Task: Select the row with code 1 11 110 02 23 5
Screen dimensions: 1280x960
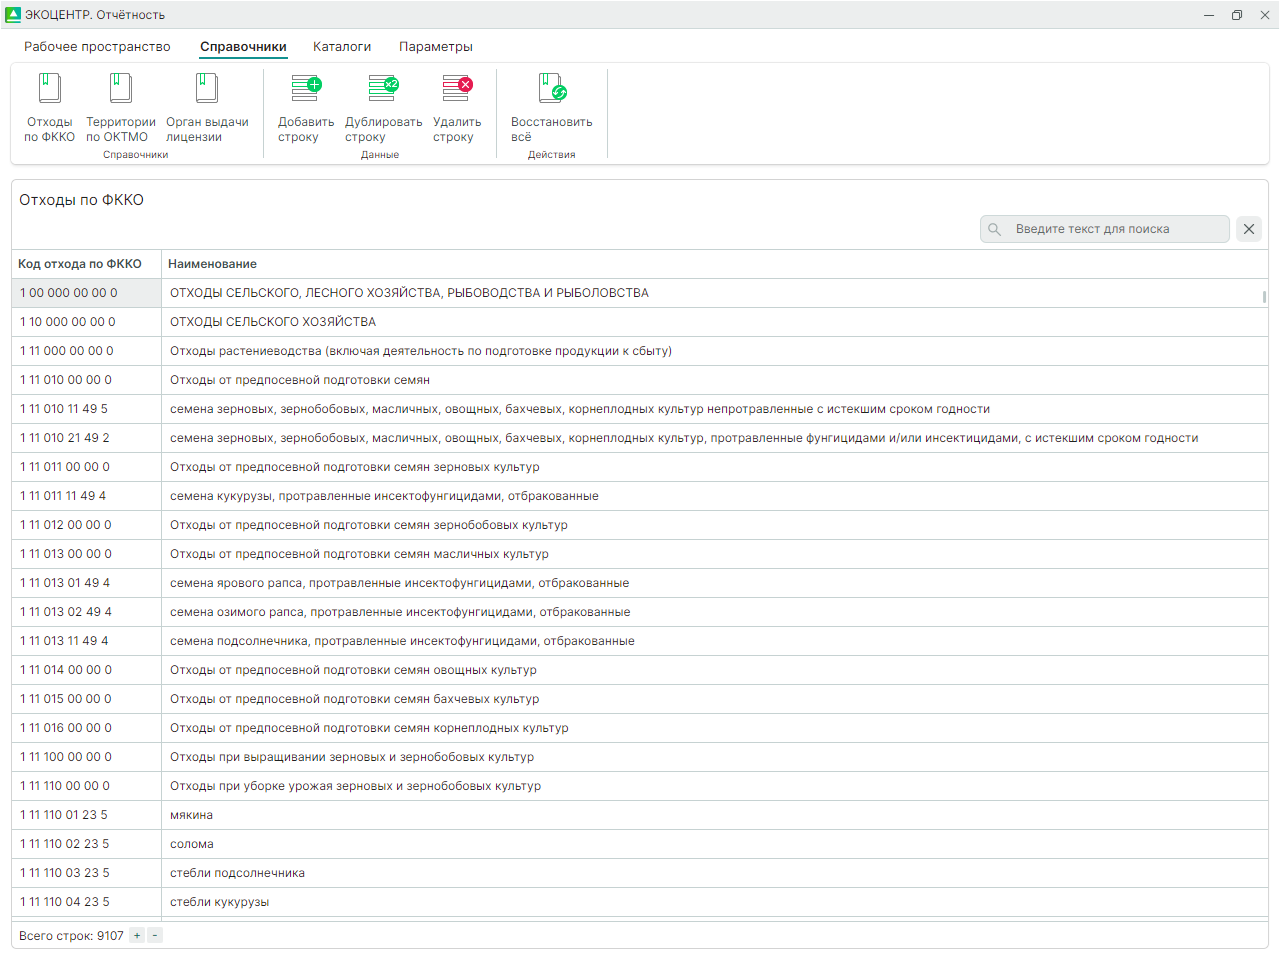Action: (65, 844)
